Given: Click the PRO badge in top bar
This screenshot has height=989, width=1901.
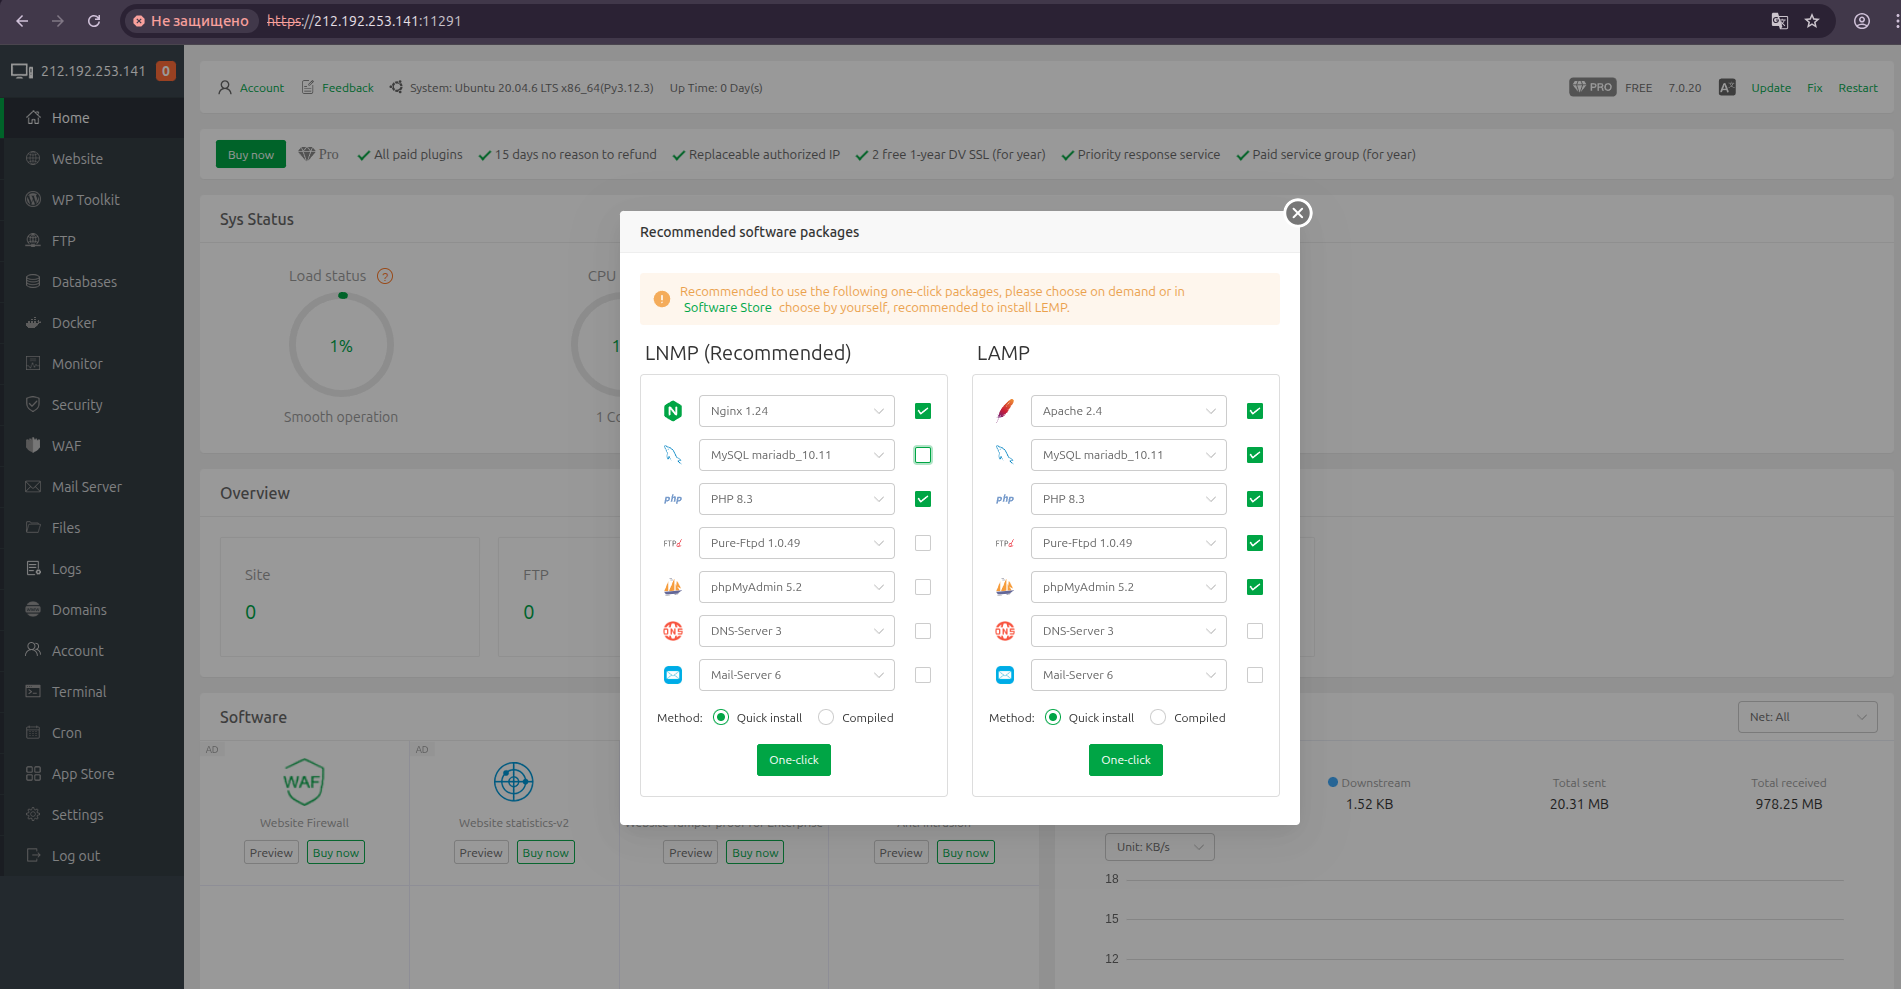Looking at the screenshot, I should 1593,87.
